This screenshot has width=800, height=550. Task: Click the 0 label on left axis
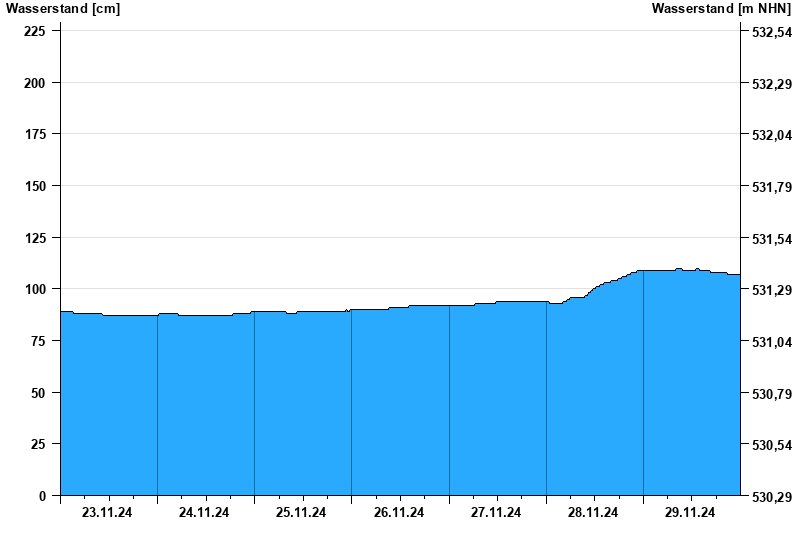point(42,496)
